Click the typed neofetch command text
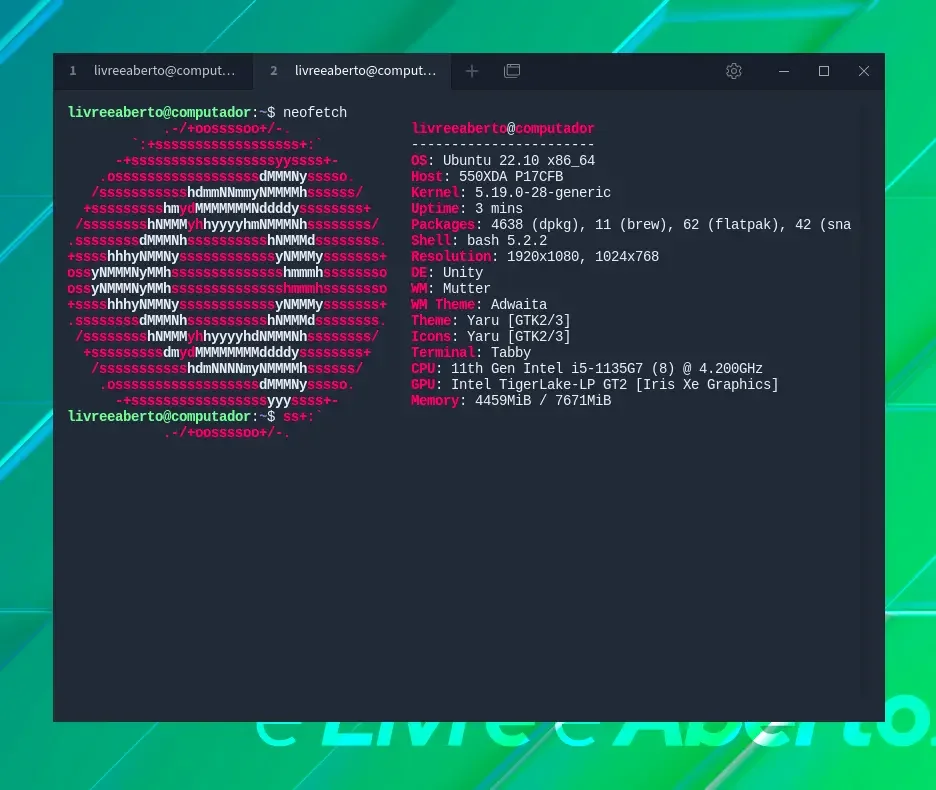The image size is (936, 790). coord(315,112)
